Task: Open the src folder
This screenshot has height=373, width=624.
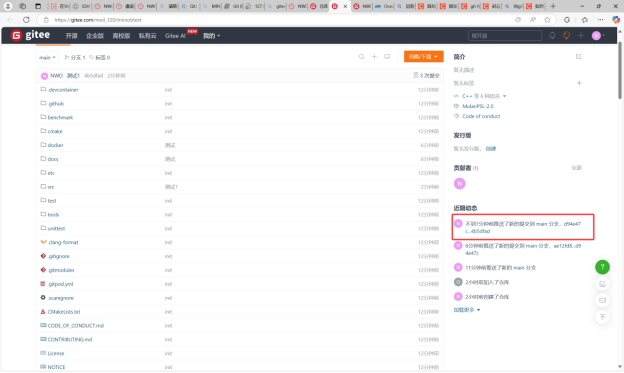Action: [51, 187]
